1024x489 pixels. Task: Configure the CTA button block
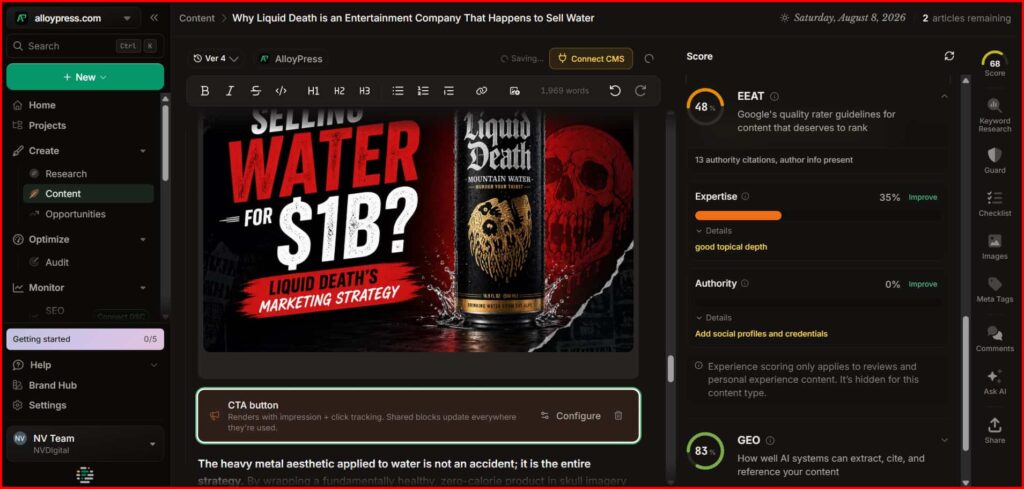click(571, 416)
